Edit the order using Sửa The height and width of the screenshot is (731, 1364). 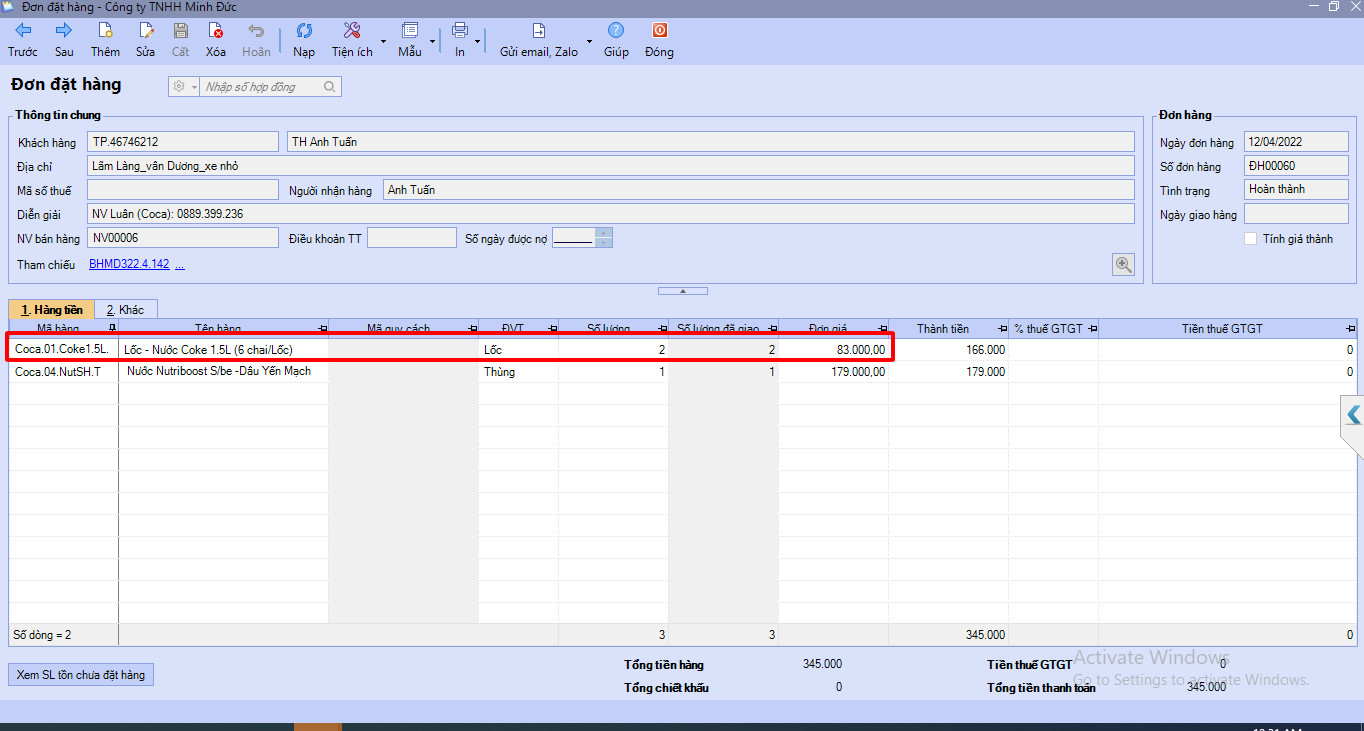click(x=146, y=40)
